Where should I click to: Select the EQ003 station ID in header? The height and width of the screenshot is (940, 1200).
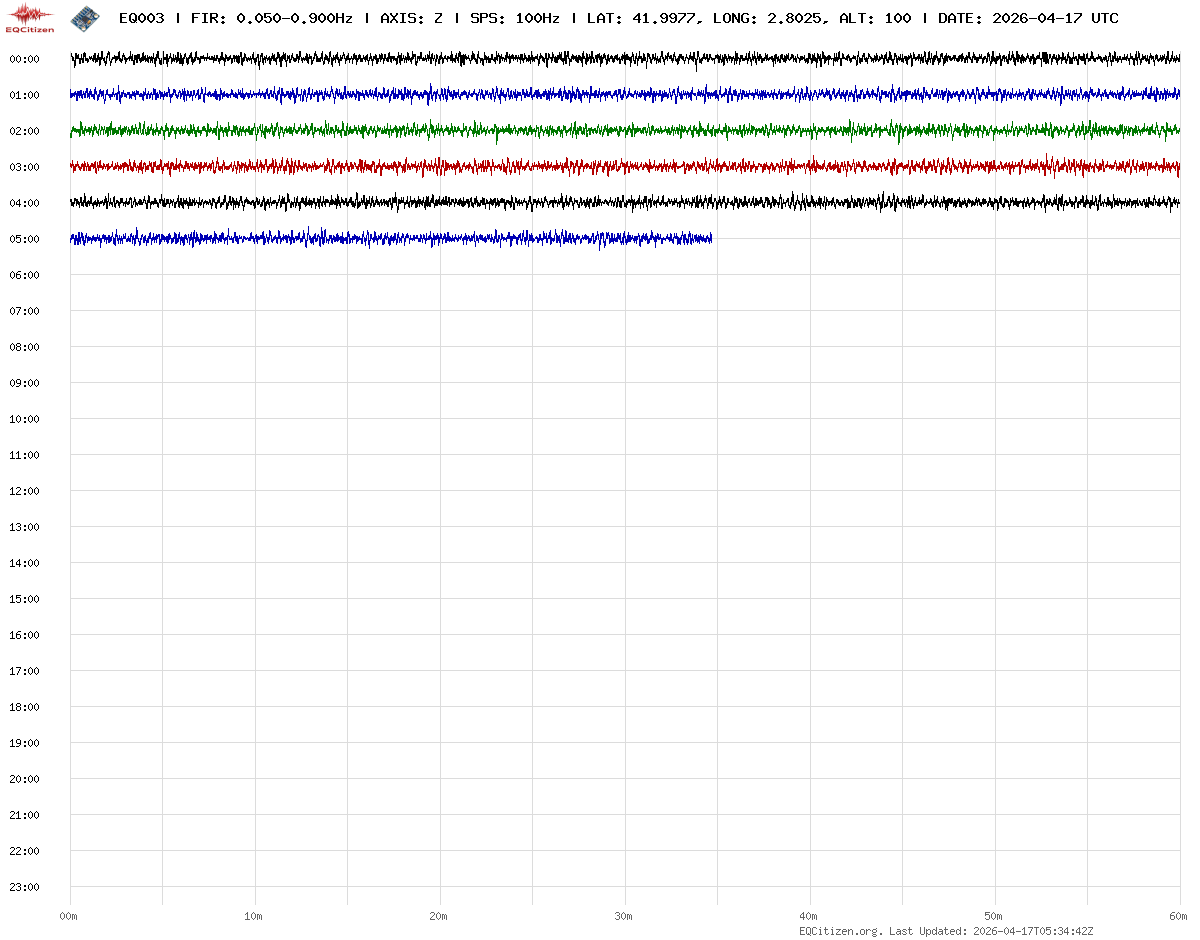(142, 18)
